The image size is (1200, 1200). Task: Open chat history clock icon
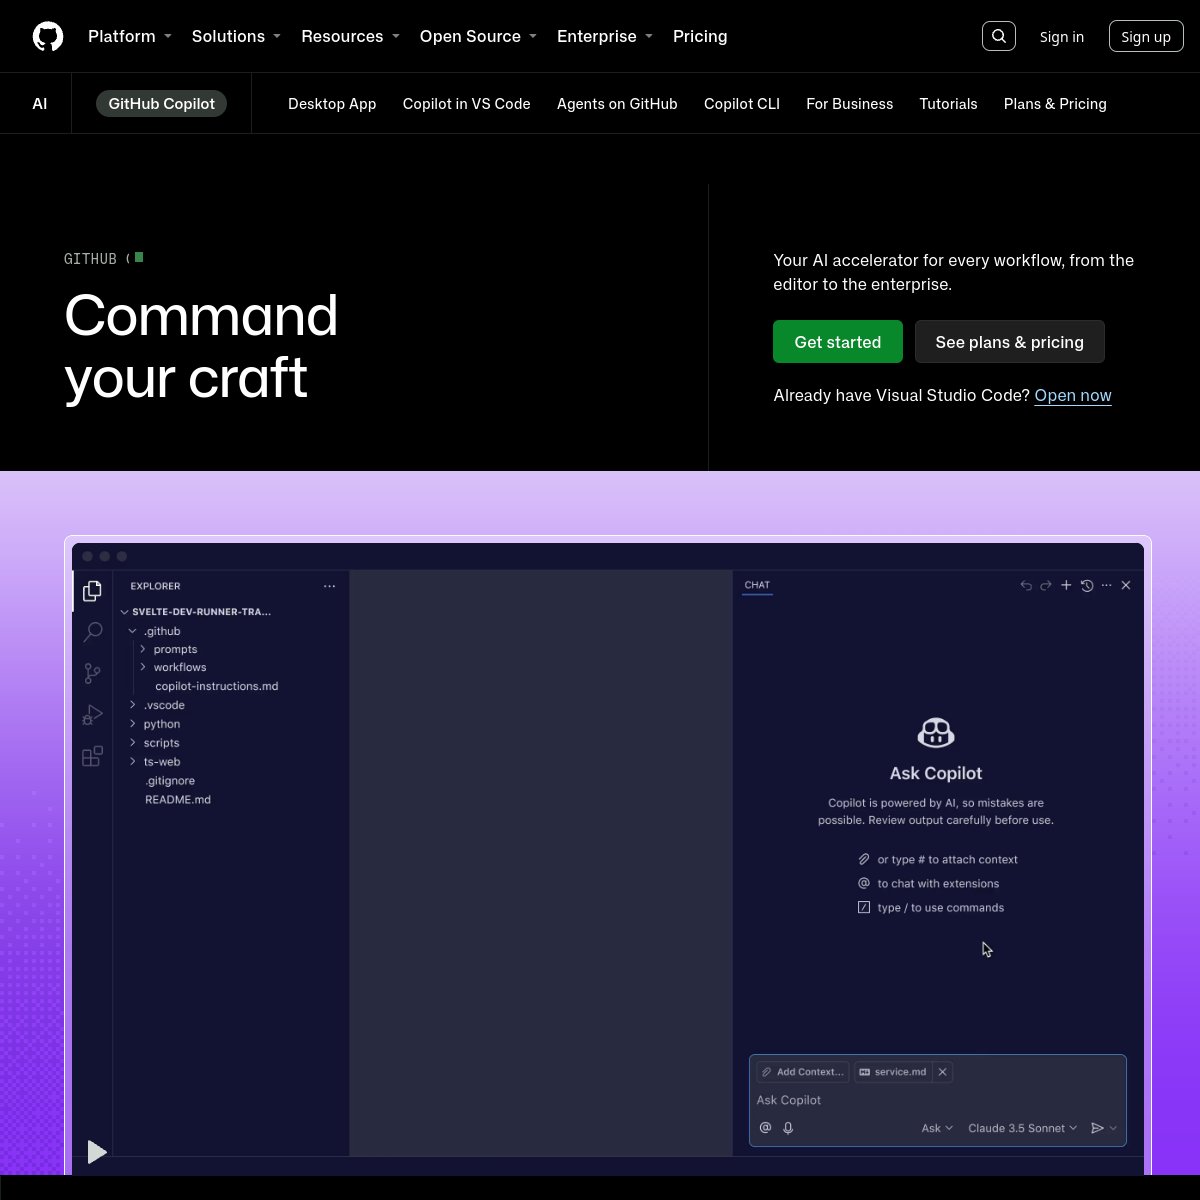point(1087,585)
